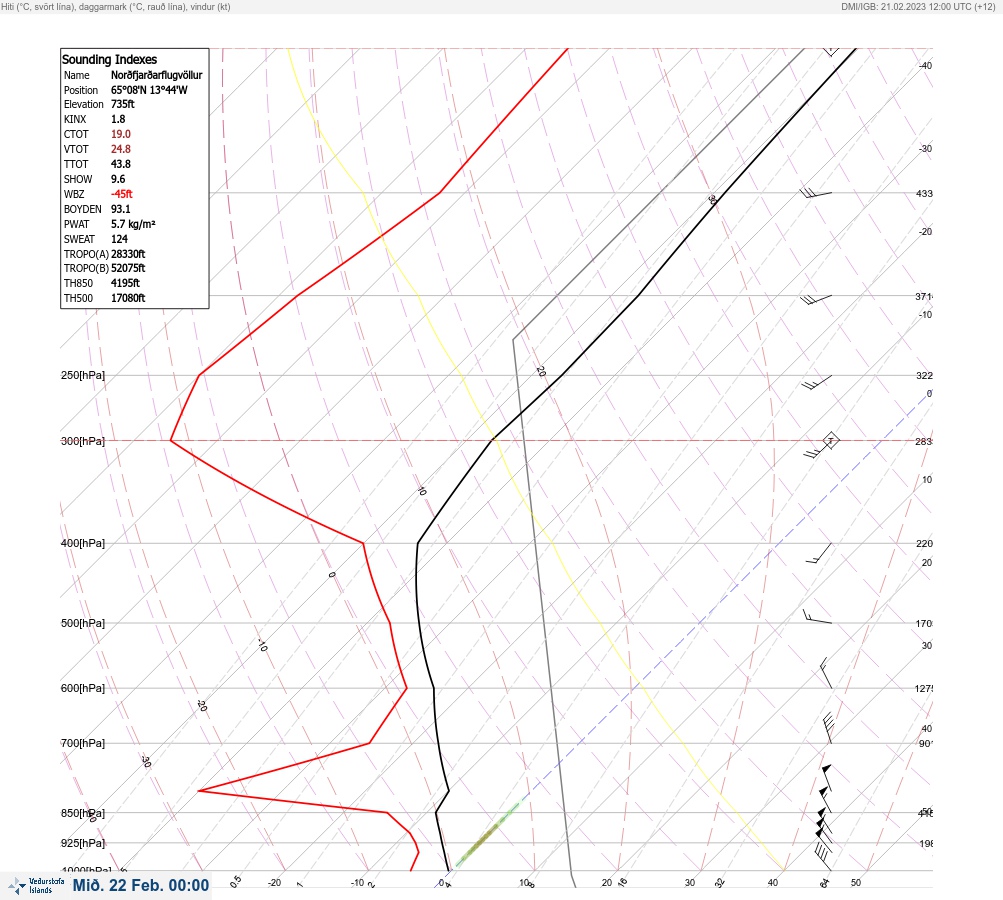Click the SHOW value 9.6
Viewport: 1003px width, 900px height.
point(118,179)
